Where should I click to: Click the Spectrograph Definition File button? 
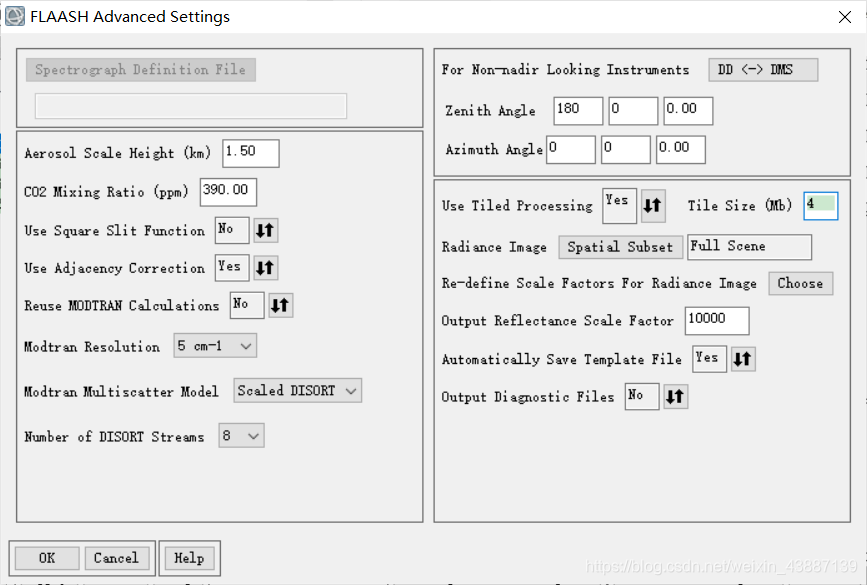140,70
